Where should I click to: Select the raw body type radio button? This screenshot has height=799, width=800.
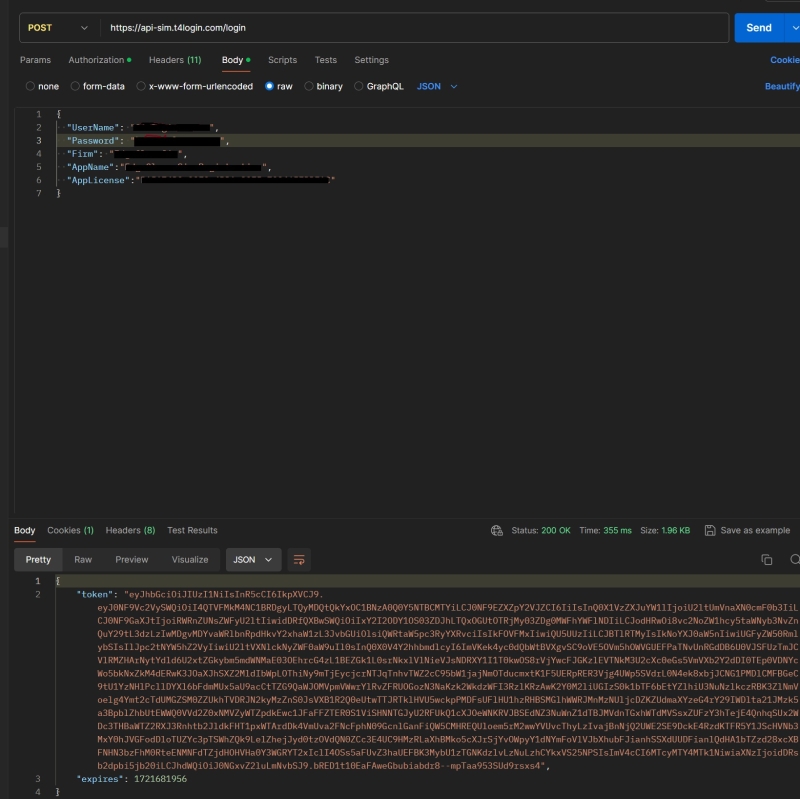pos(270,87)
